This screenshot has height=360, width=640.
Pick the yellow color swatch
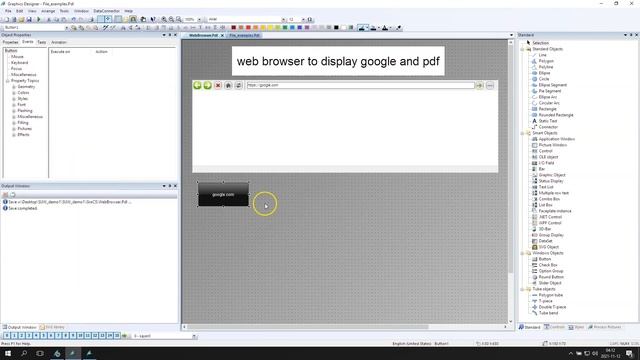(270, 28)
